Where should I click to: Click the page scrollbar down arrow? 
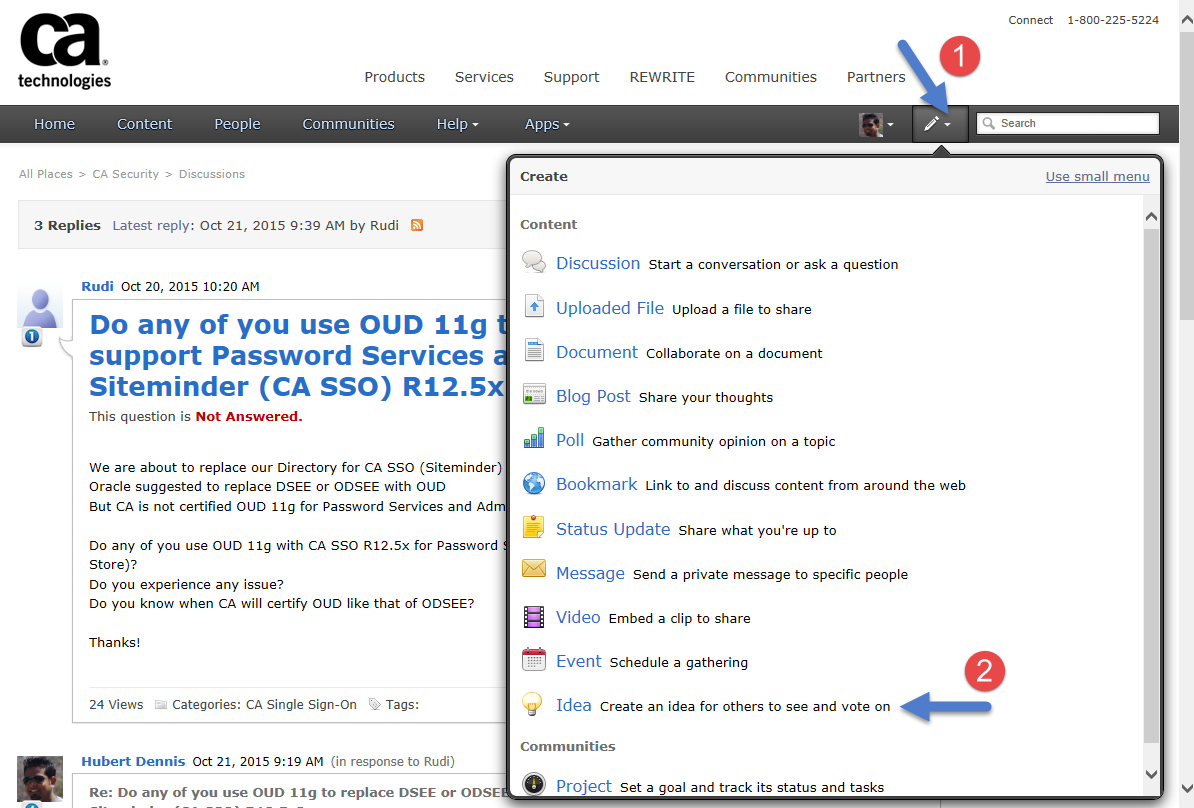[x=1186, y=788]
